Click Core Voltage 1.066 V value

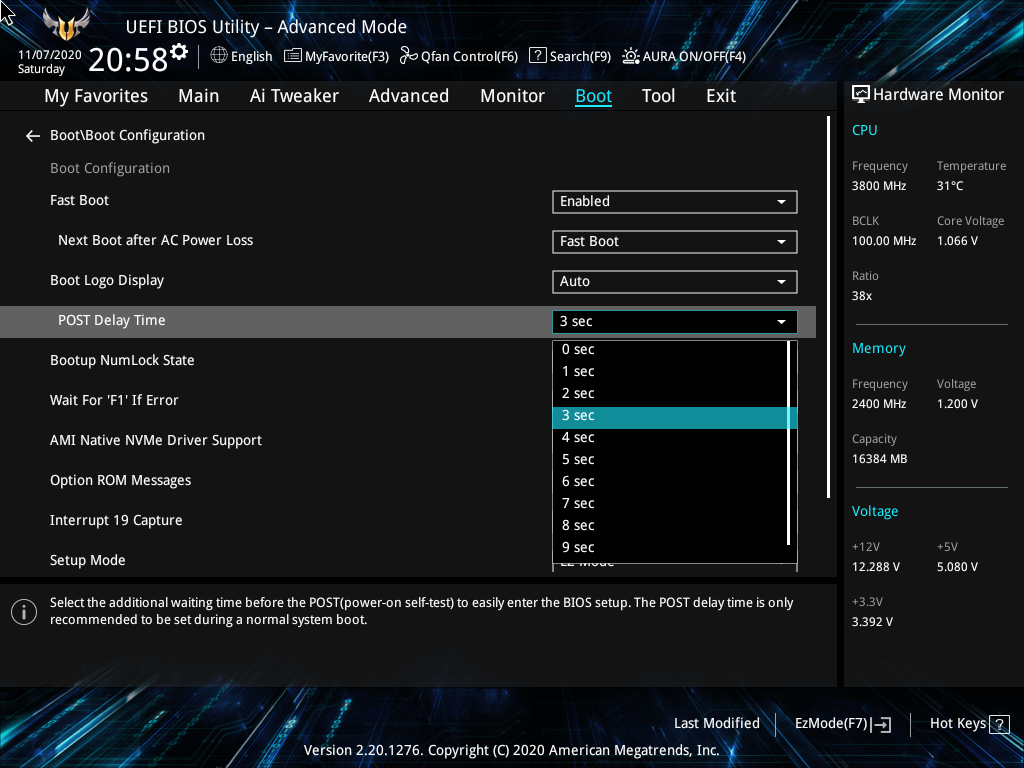tap(957, 241)
